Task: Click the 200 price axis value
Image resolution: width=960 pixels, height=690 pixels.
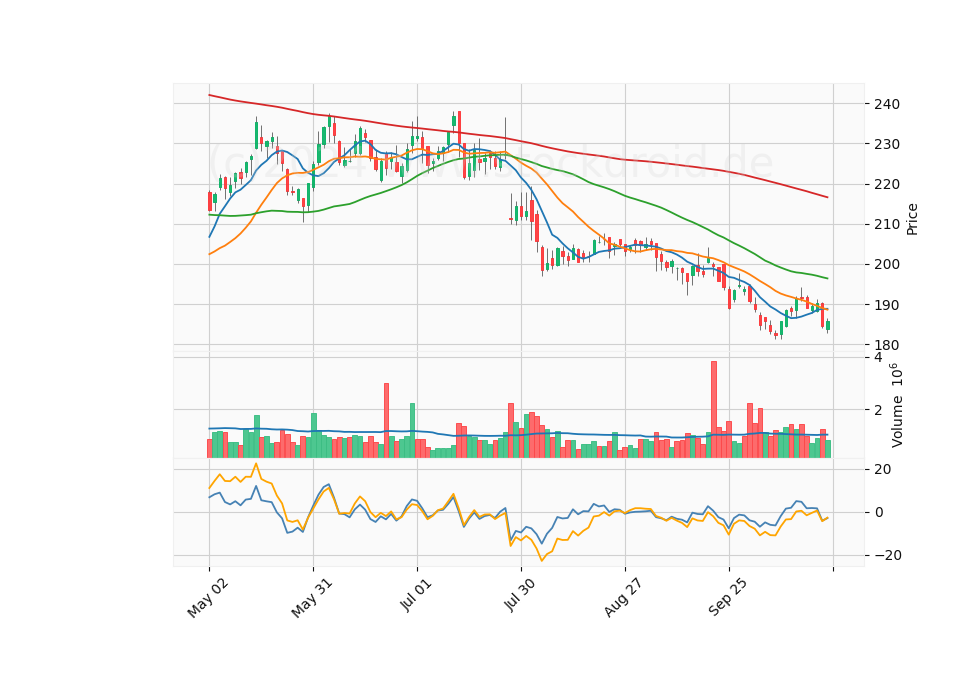Action: pyautogui.click(x=887, y=264)
